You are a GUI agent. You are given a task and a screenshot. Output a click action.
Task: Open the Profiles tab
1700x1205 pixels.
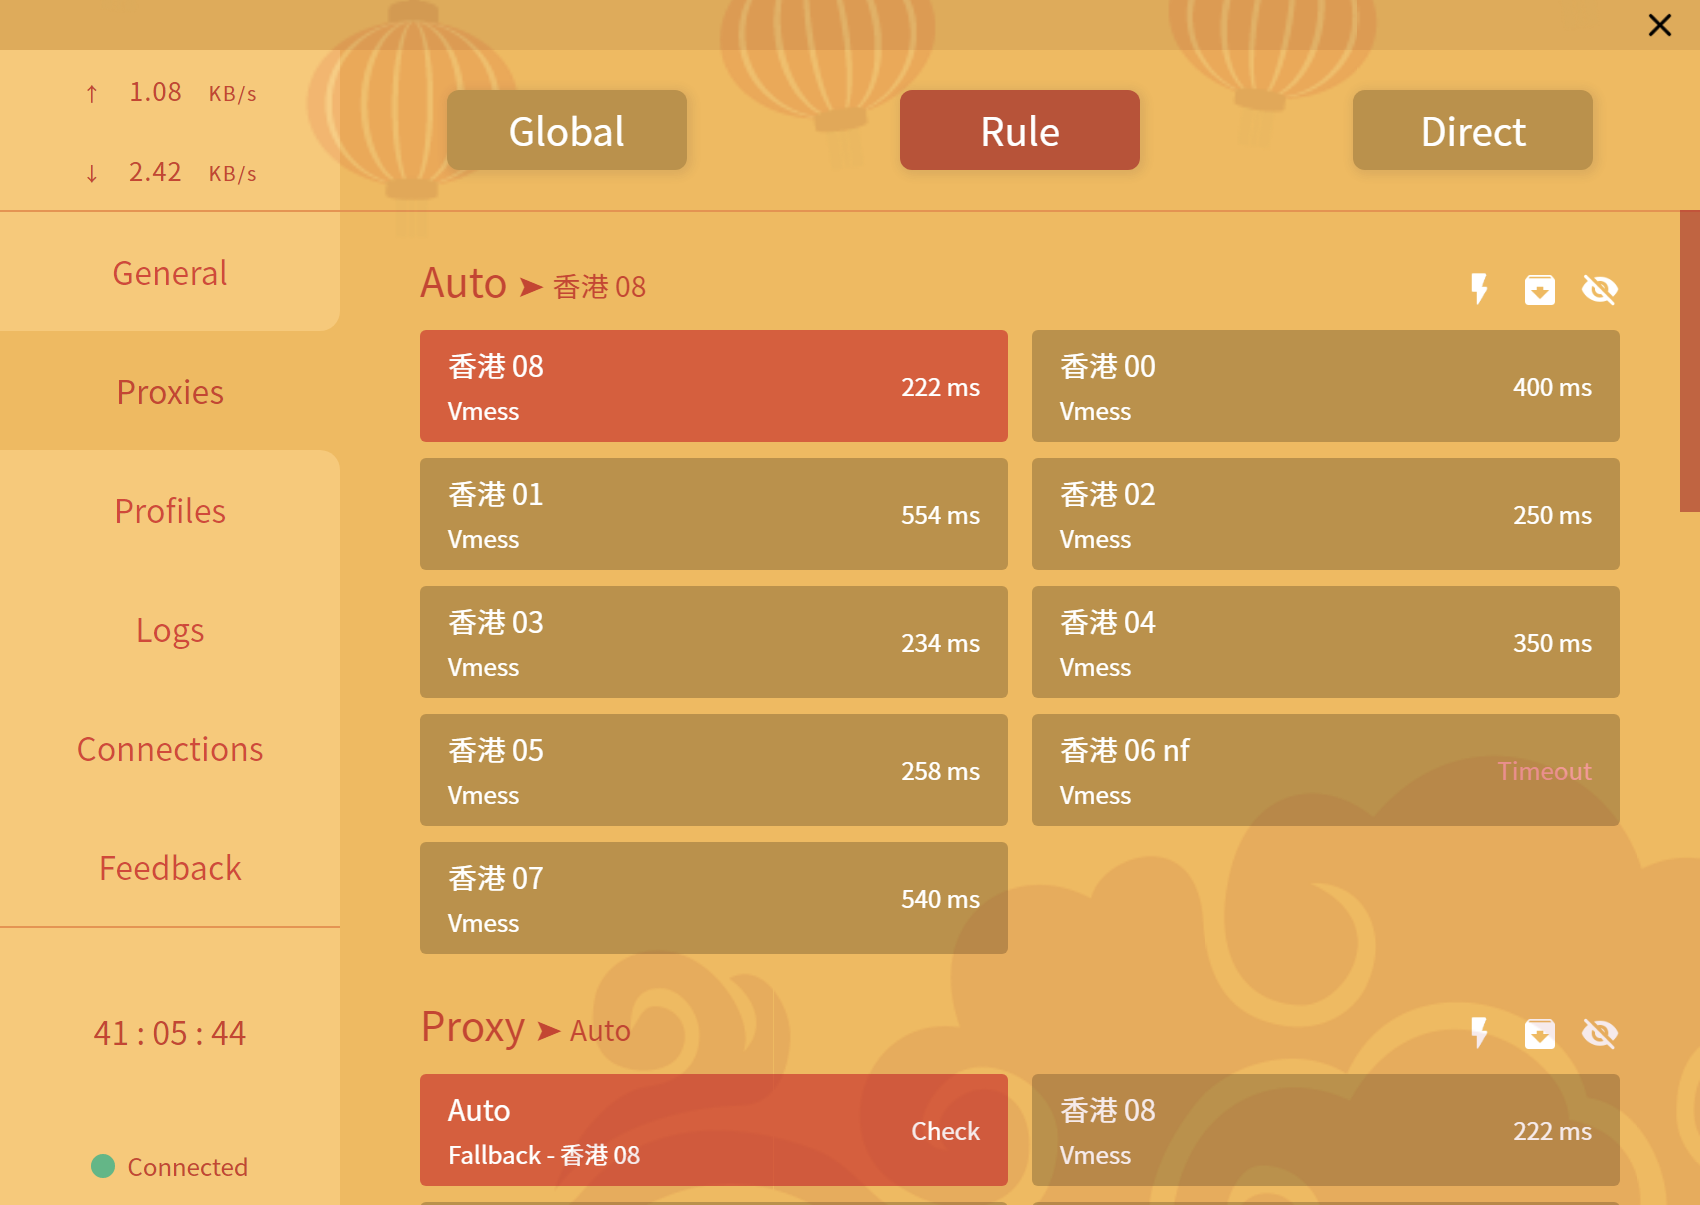pyautogui.click(x=170, y=511)
